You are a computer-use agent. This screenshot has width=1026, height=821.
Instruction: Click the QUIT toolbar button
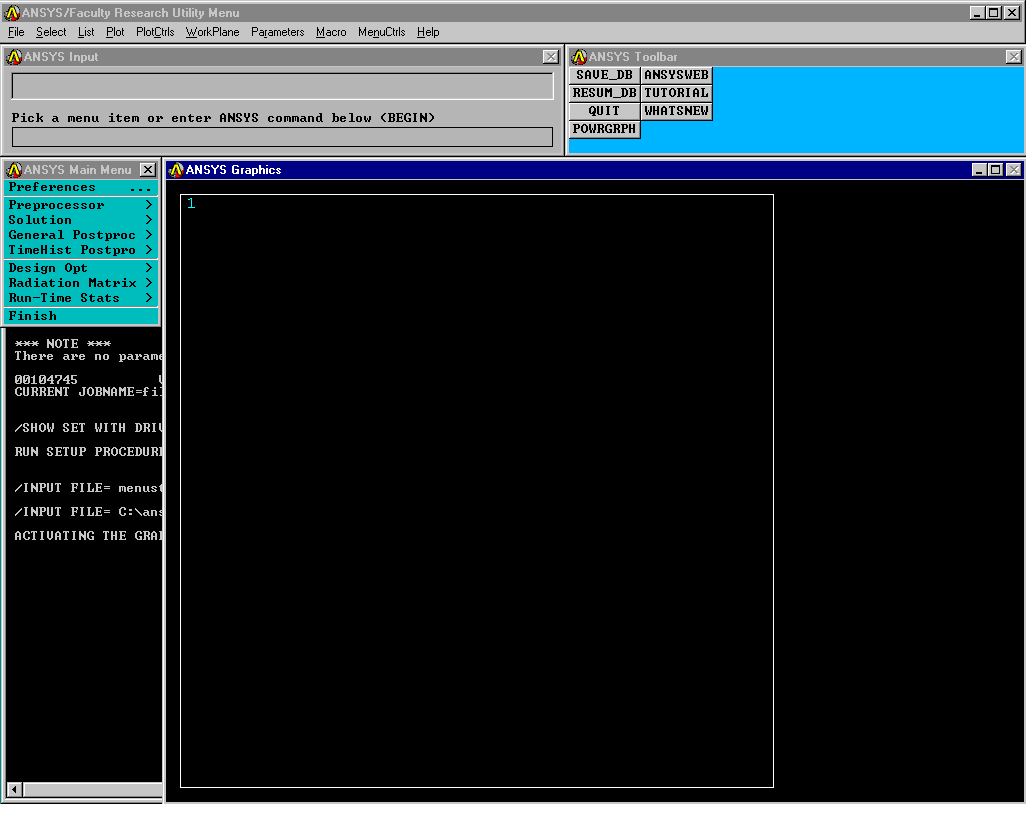click(604, 111)
